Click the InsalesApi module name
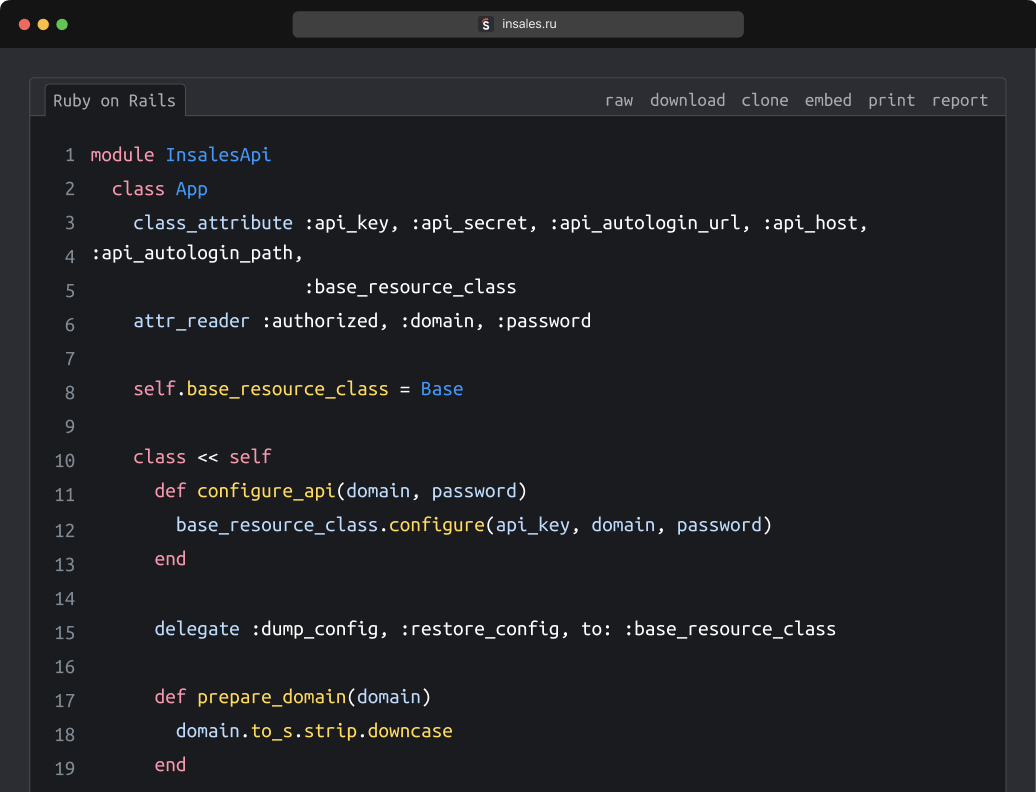The width and height of the screenshot is (1036, 792). [218, 155]
